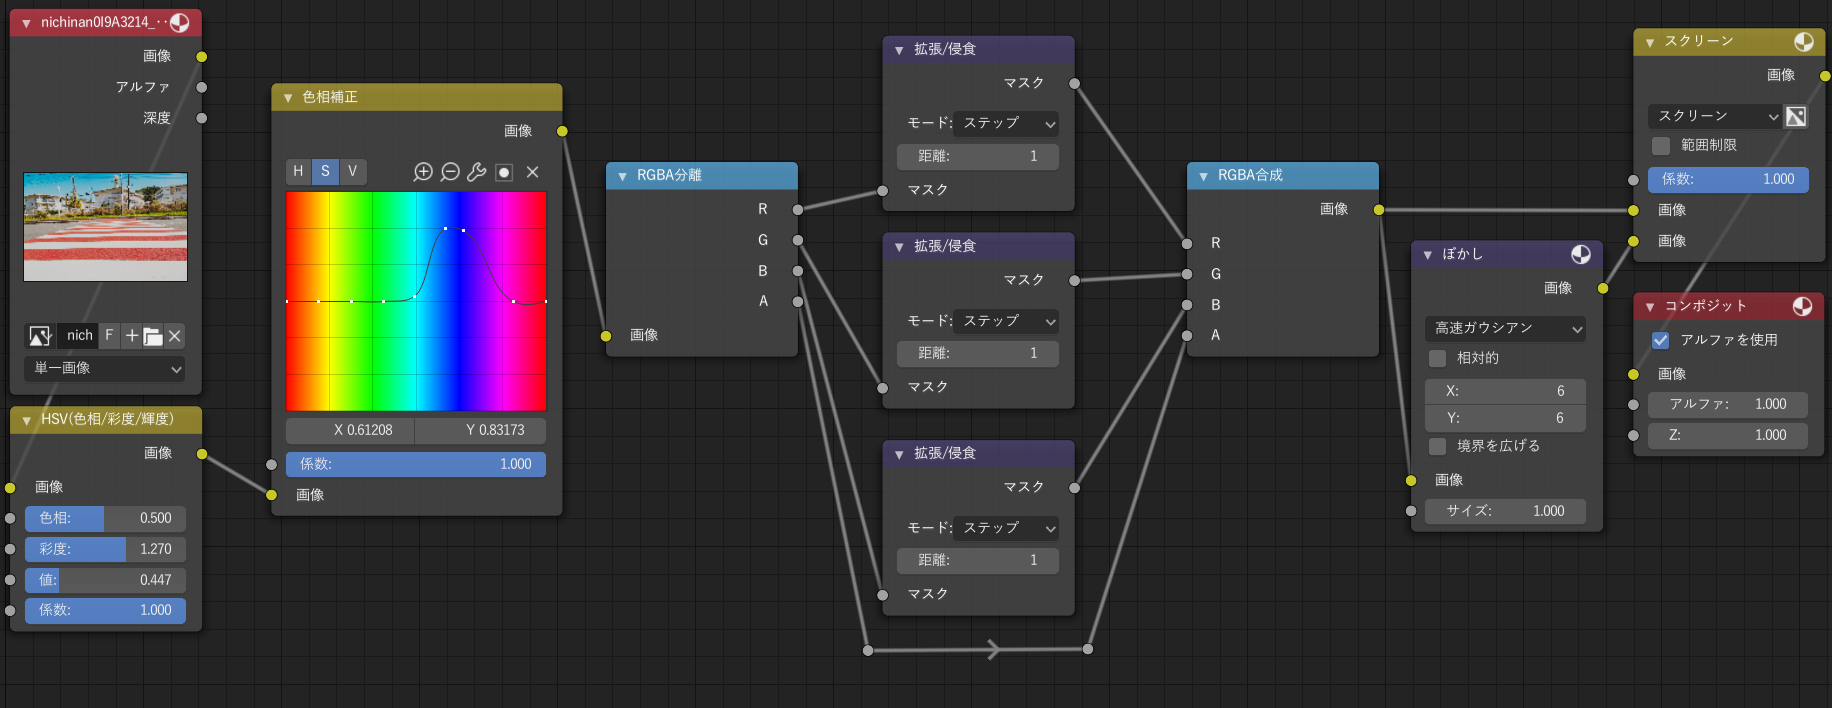Screen dimensions: 1832x708
Task: Click the 彩度 1.270 slider in HSV node
Action: point(106,549)
